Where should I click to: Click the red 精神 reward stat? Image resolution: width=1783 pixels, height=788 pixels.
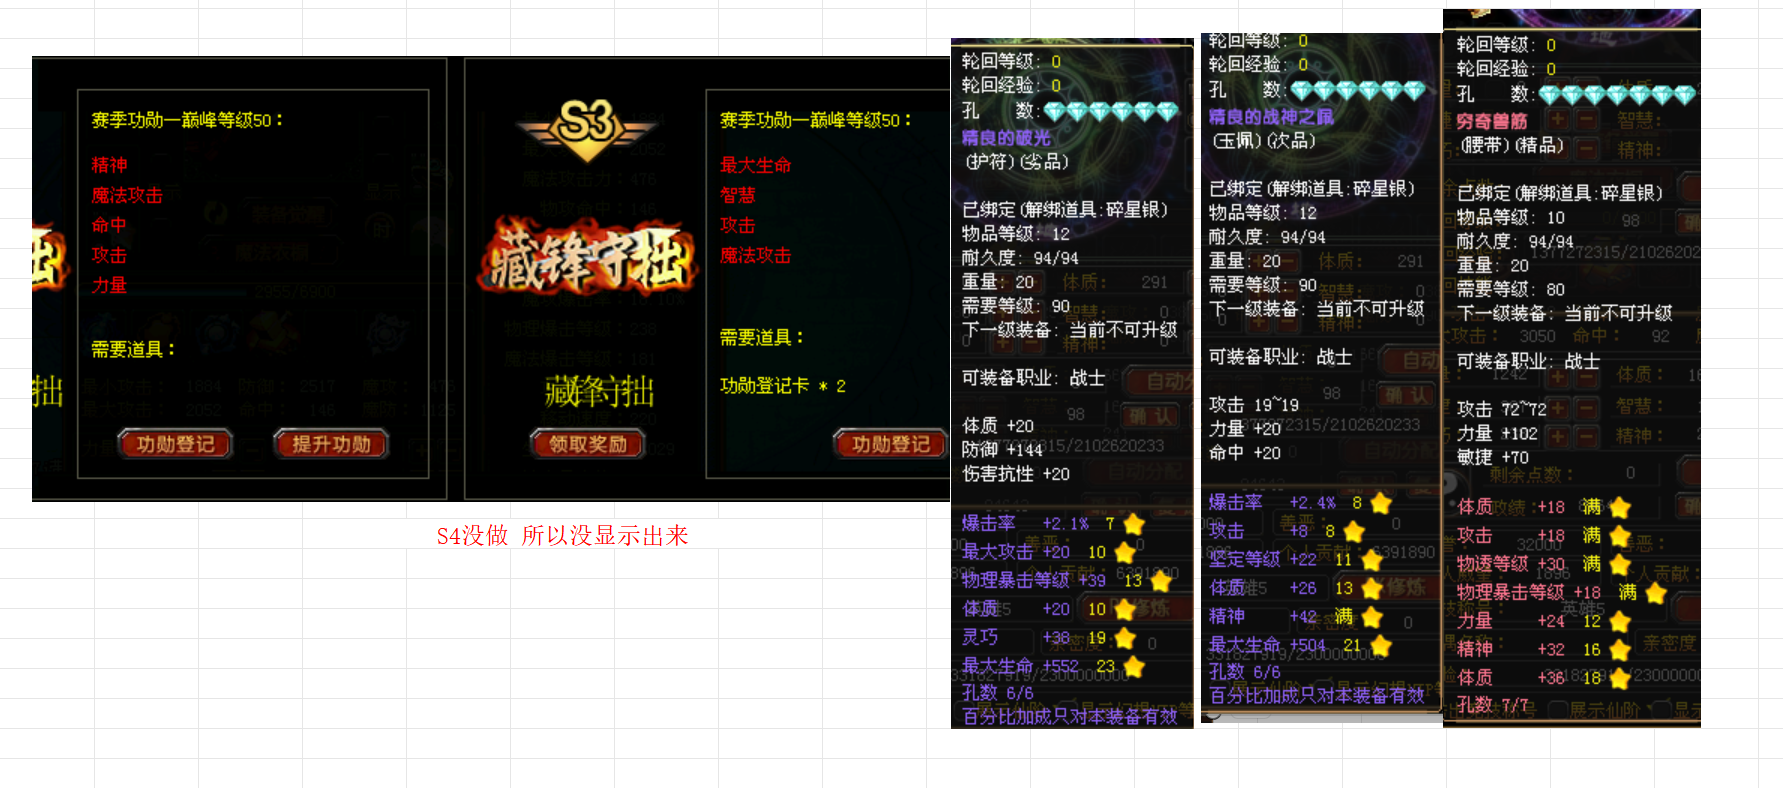point(109,165)
